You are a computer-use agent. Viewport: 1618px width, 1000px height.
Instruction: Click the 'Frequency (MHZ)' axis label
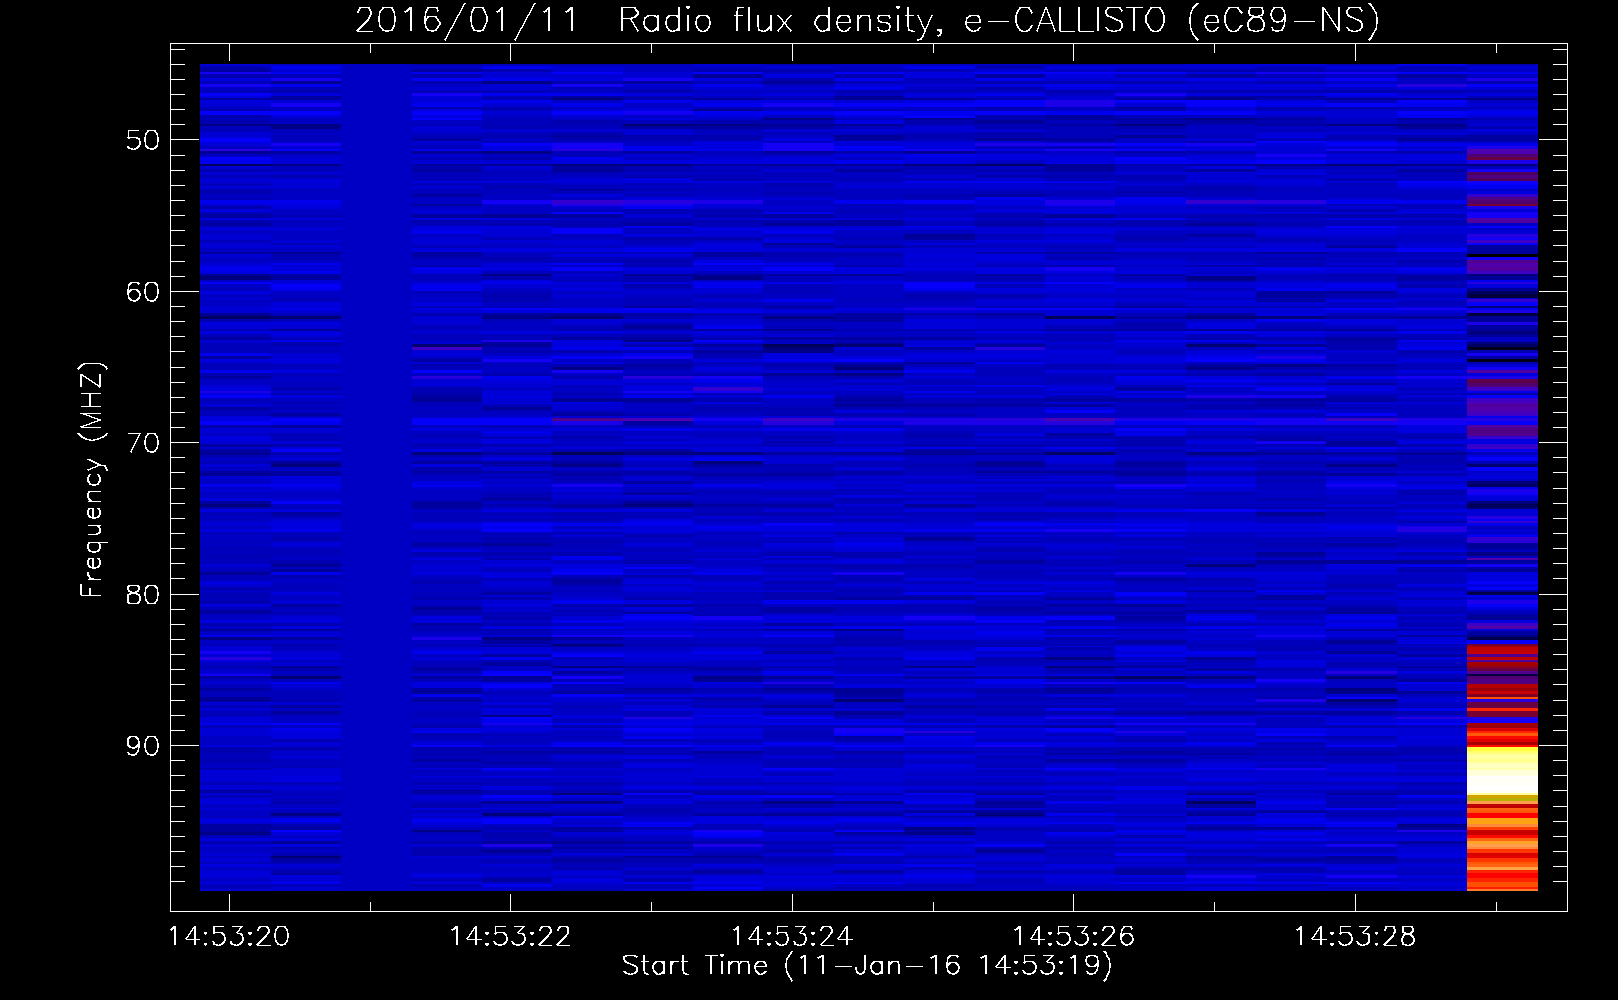pyautogui.click(x=92, y=480)
